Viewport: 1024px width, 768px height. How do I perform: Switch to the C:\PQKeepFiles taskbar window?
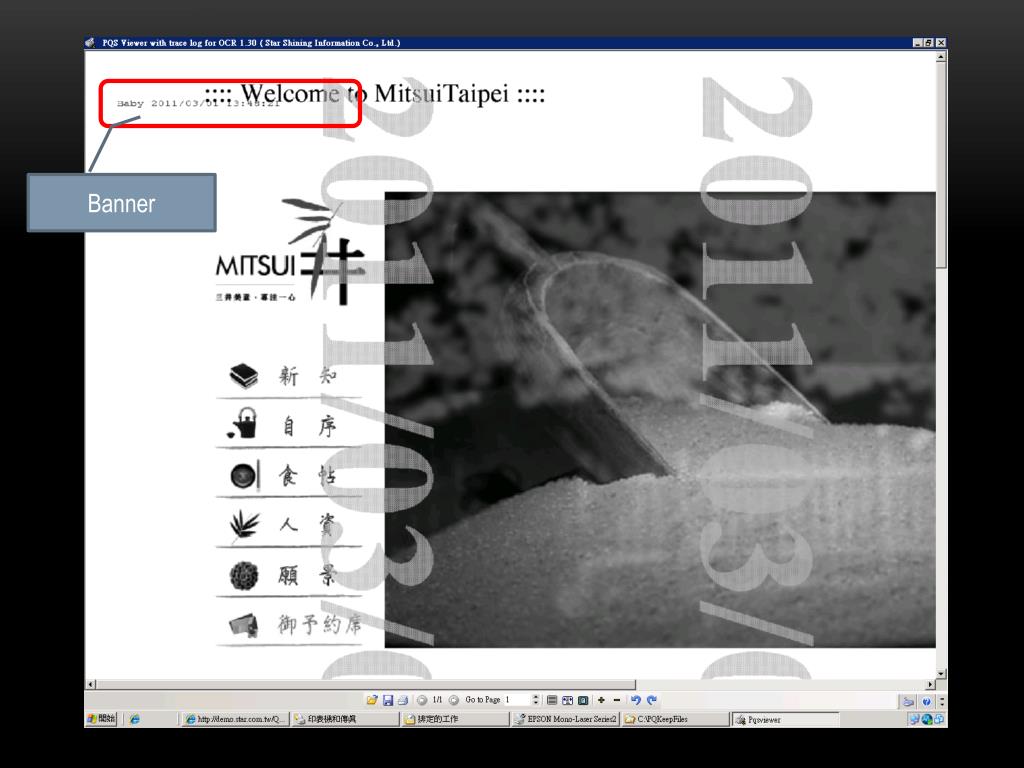[675, 719]
